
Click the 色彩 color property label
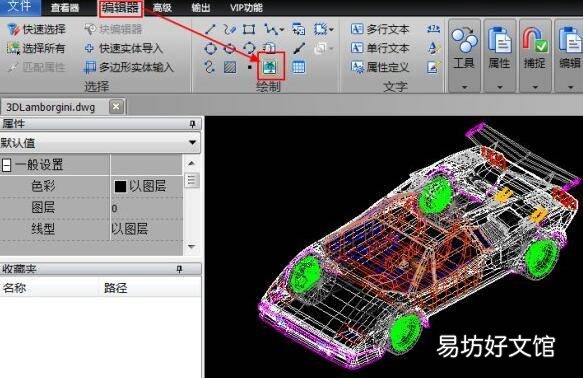pyautogui.click(x=43, y=186)
